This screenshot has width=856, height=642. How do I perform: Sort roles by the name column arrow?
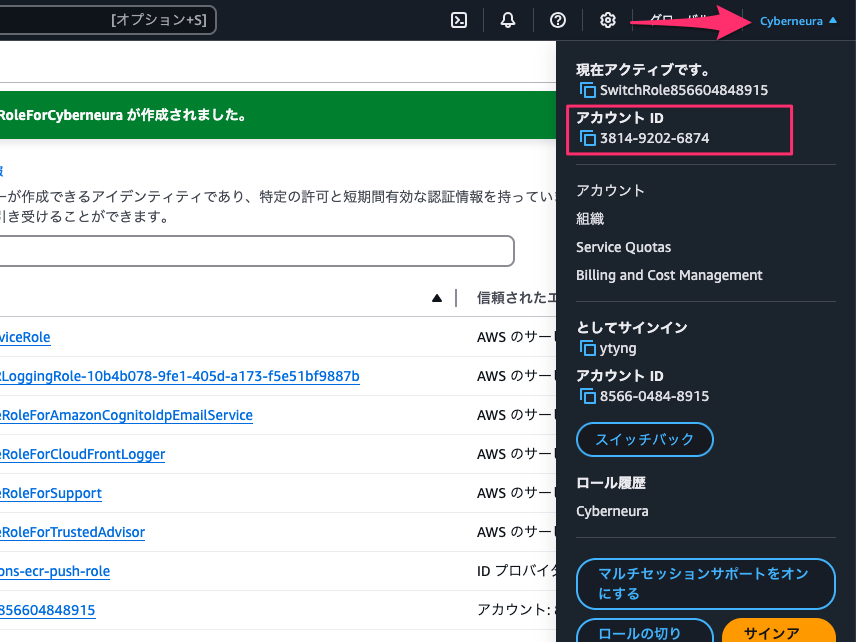click(x=437, y=298)
